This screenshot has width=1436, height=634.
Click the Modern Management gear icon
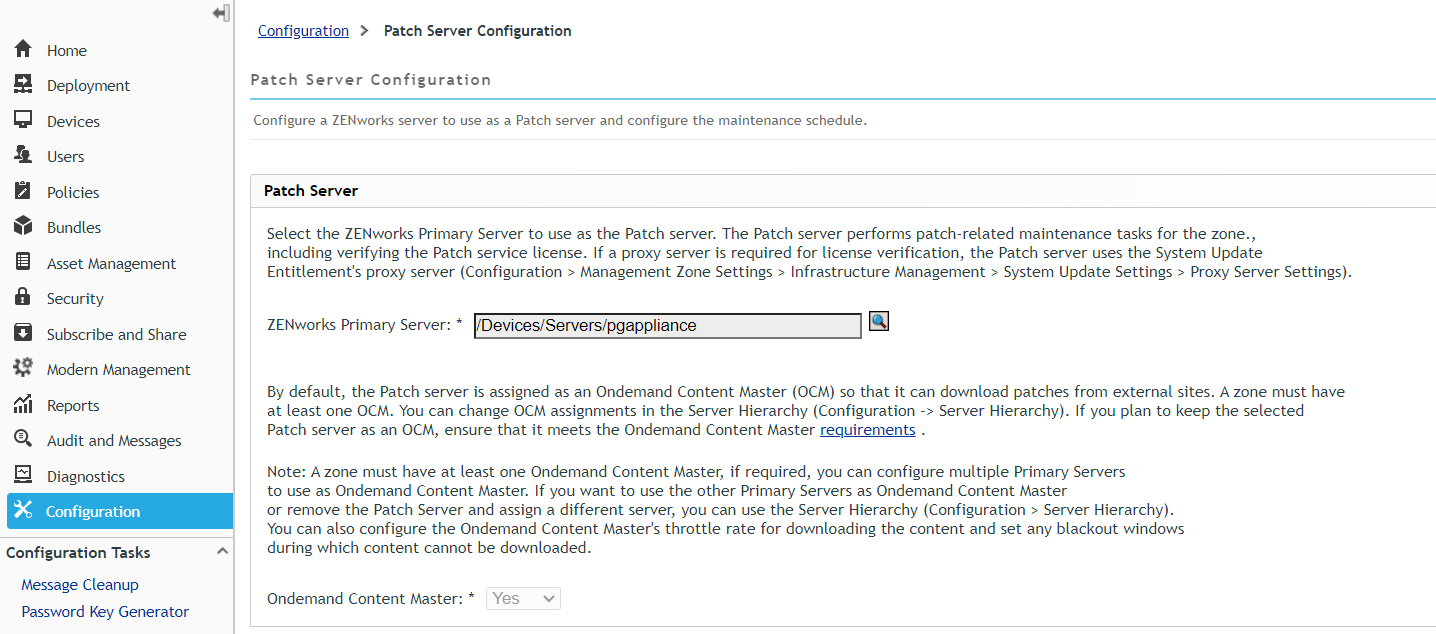[x=21, y=369]
